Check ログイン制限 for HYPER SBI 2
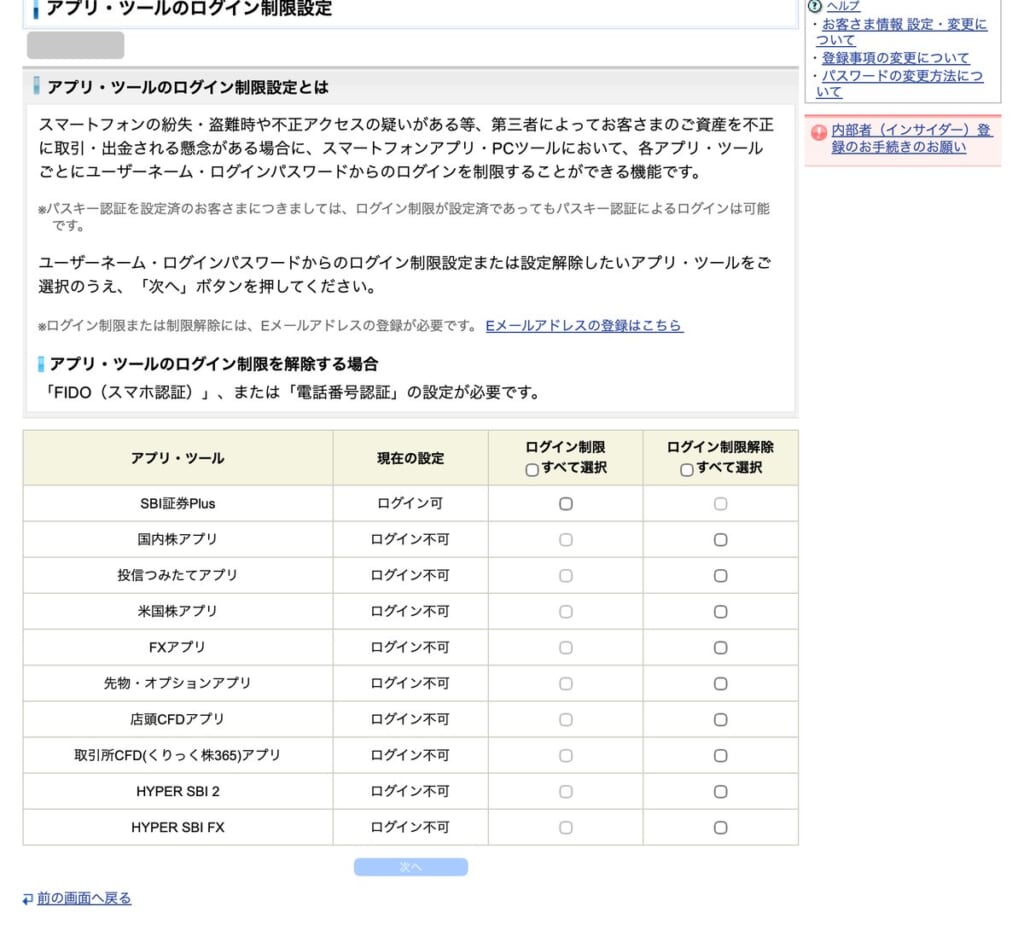1024x930 pixels. pyautogui.click(x=566, y=791)
